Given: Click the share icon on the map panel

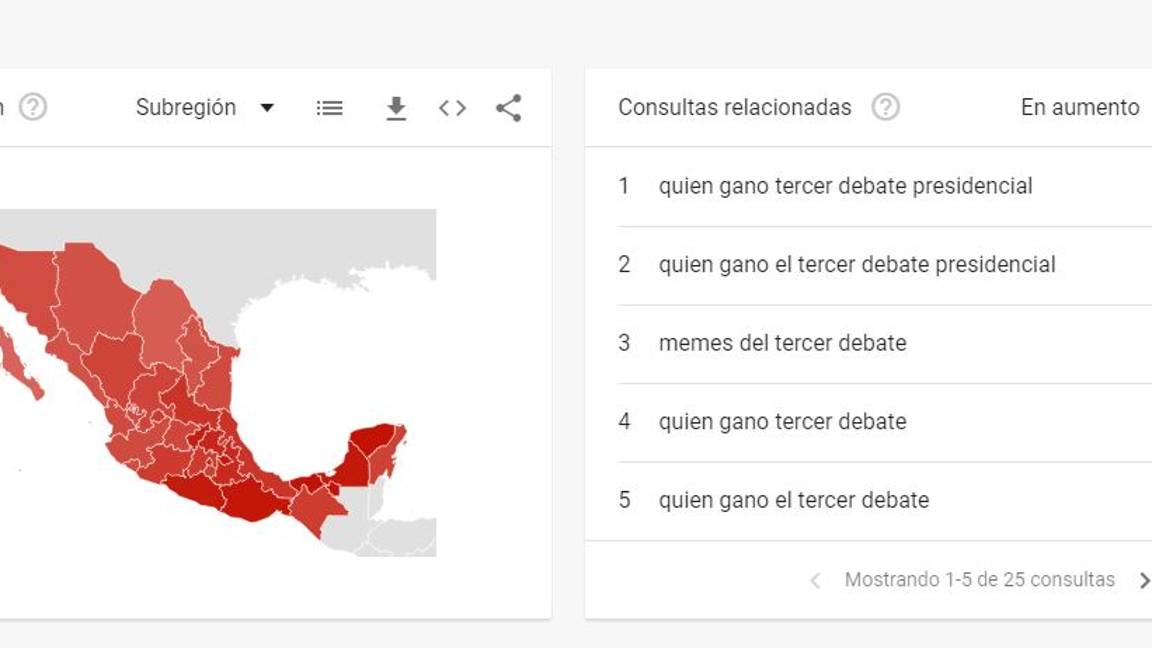Looking at the screenshot, I should [x=508, y=107].
